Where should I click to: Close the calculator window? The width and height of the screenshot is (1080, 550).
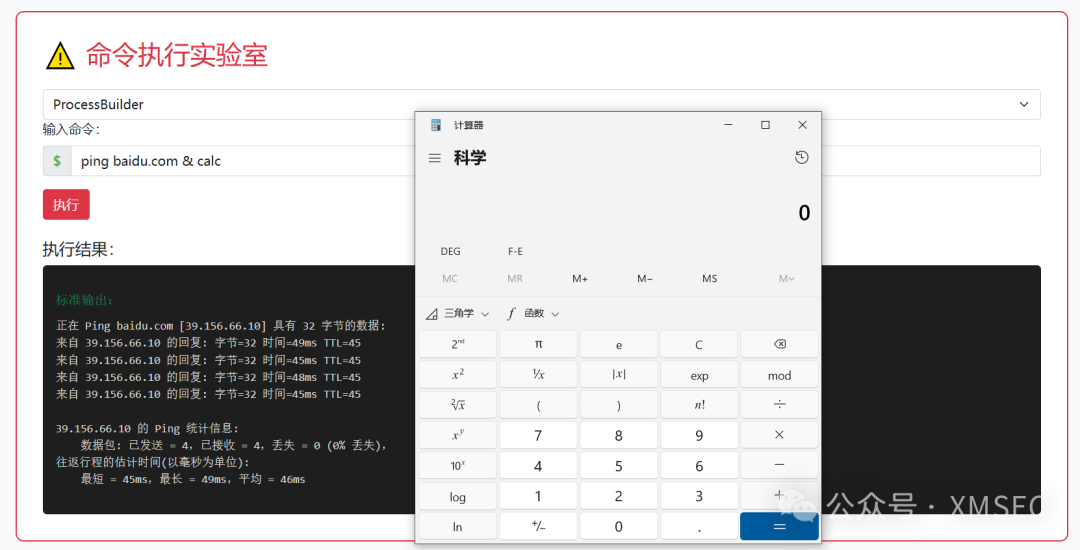(802, 125)
